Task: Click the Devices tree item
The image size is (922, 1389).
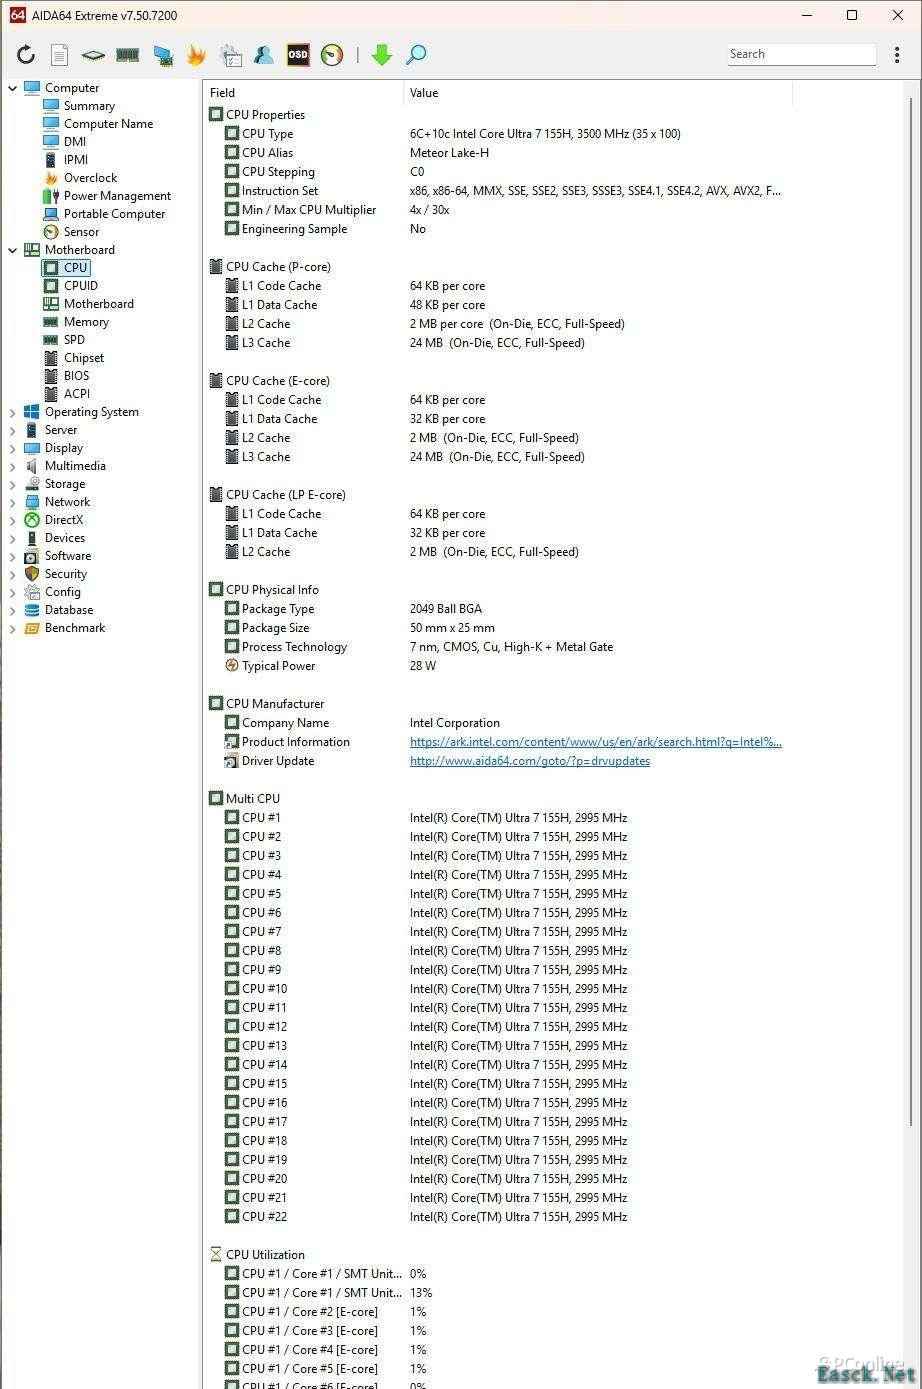Action: click(64, 538)
